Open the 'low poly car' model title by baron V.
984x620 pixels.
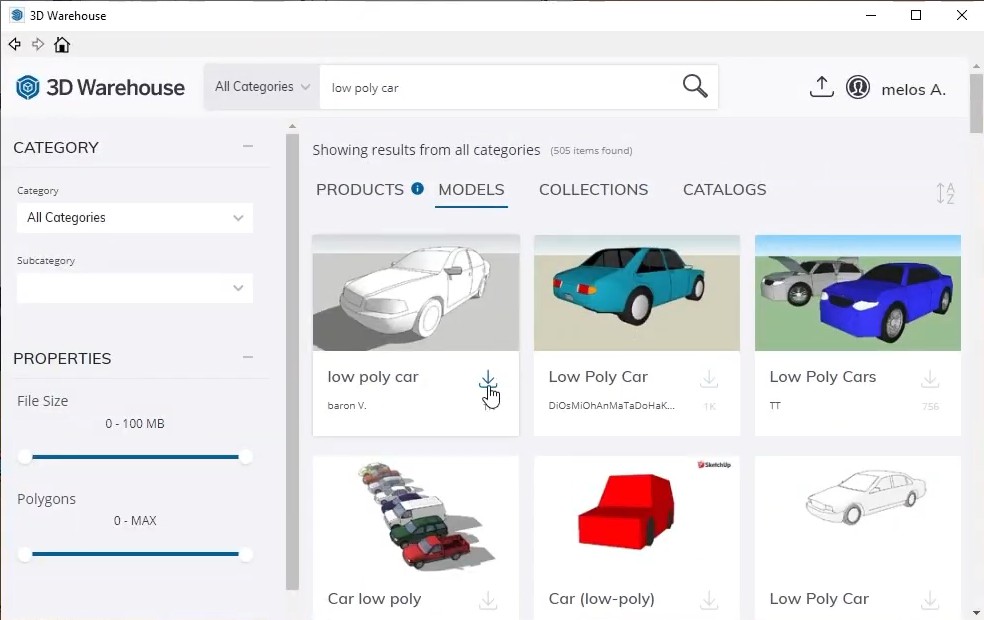click(x=373, y=377)
